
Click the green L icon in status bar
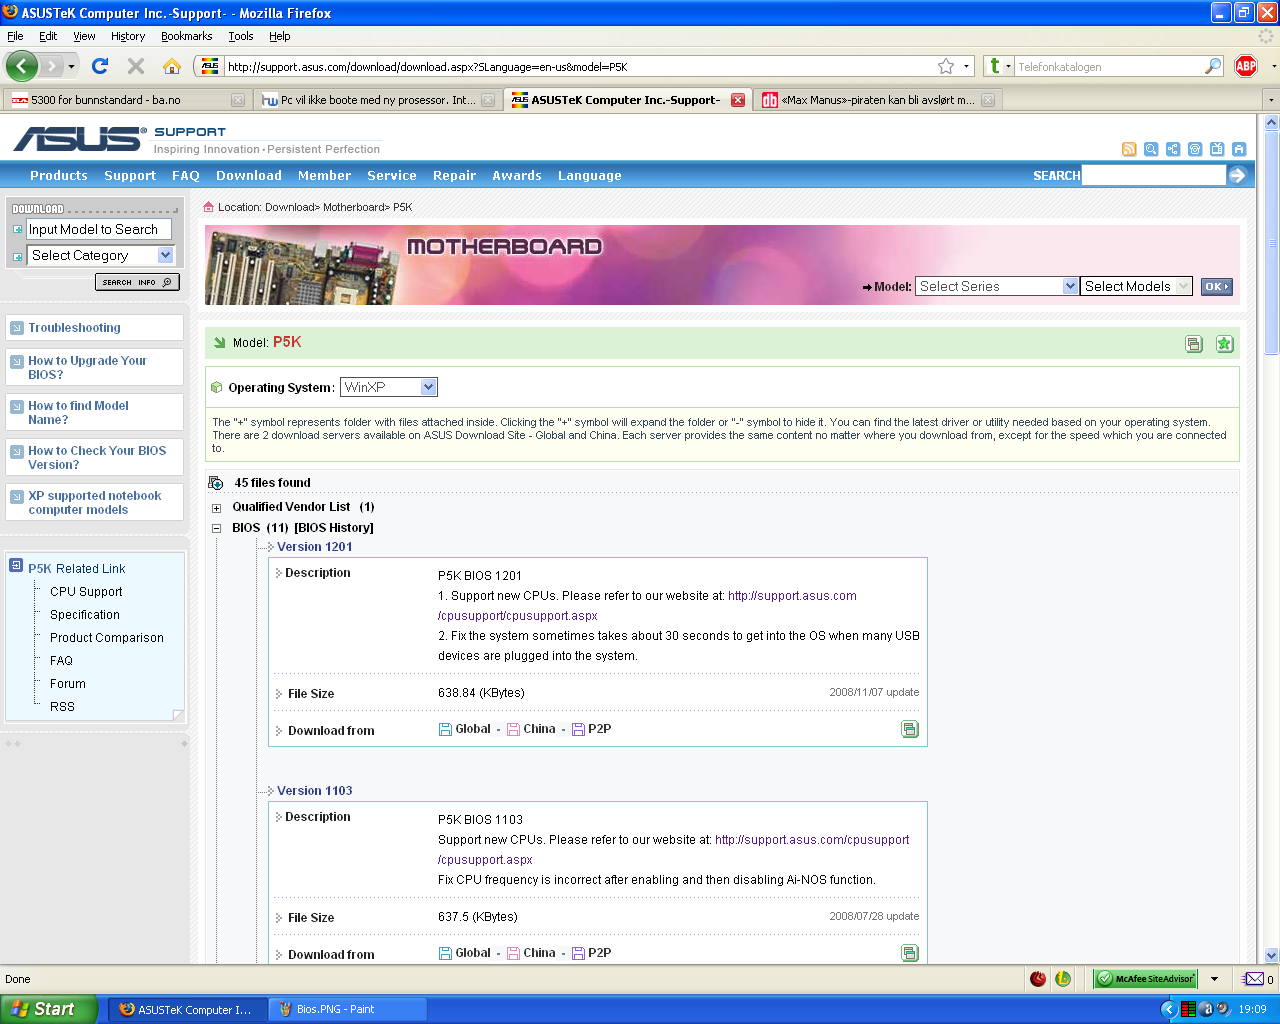pos(1063,979)
